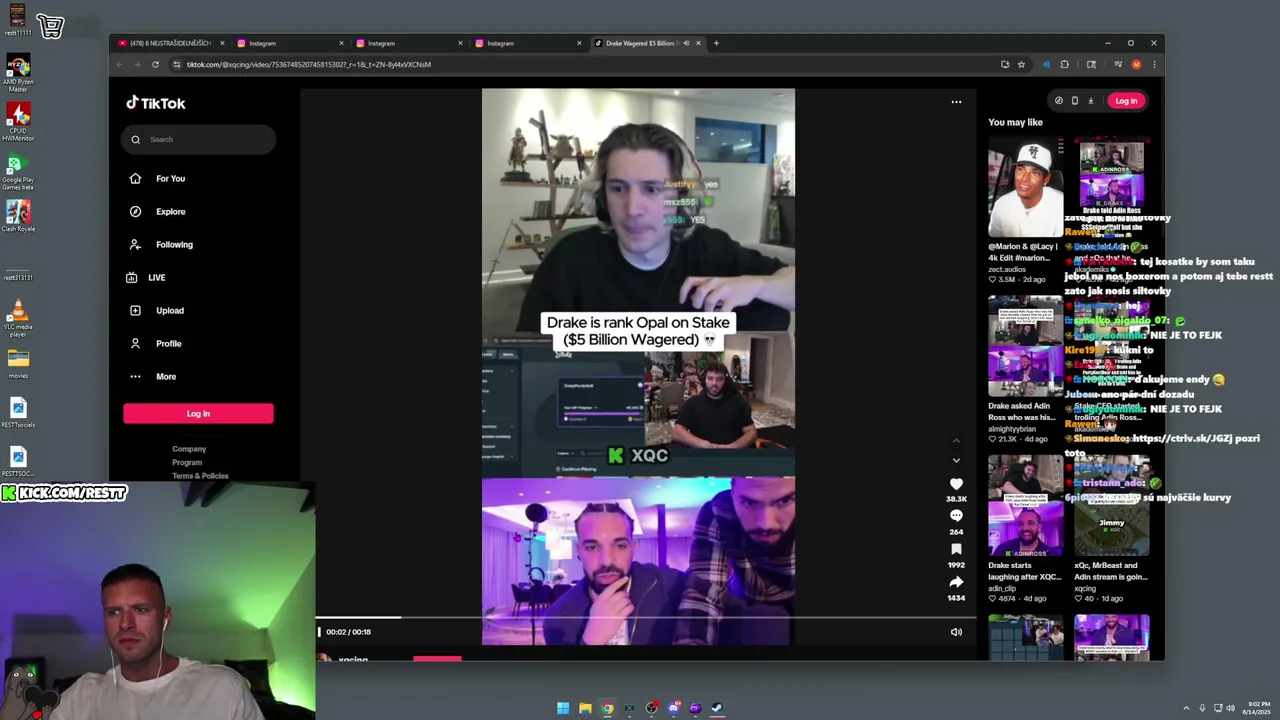
Task: Open the Company footer link
Action: [189, 449]
